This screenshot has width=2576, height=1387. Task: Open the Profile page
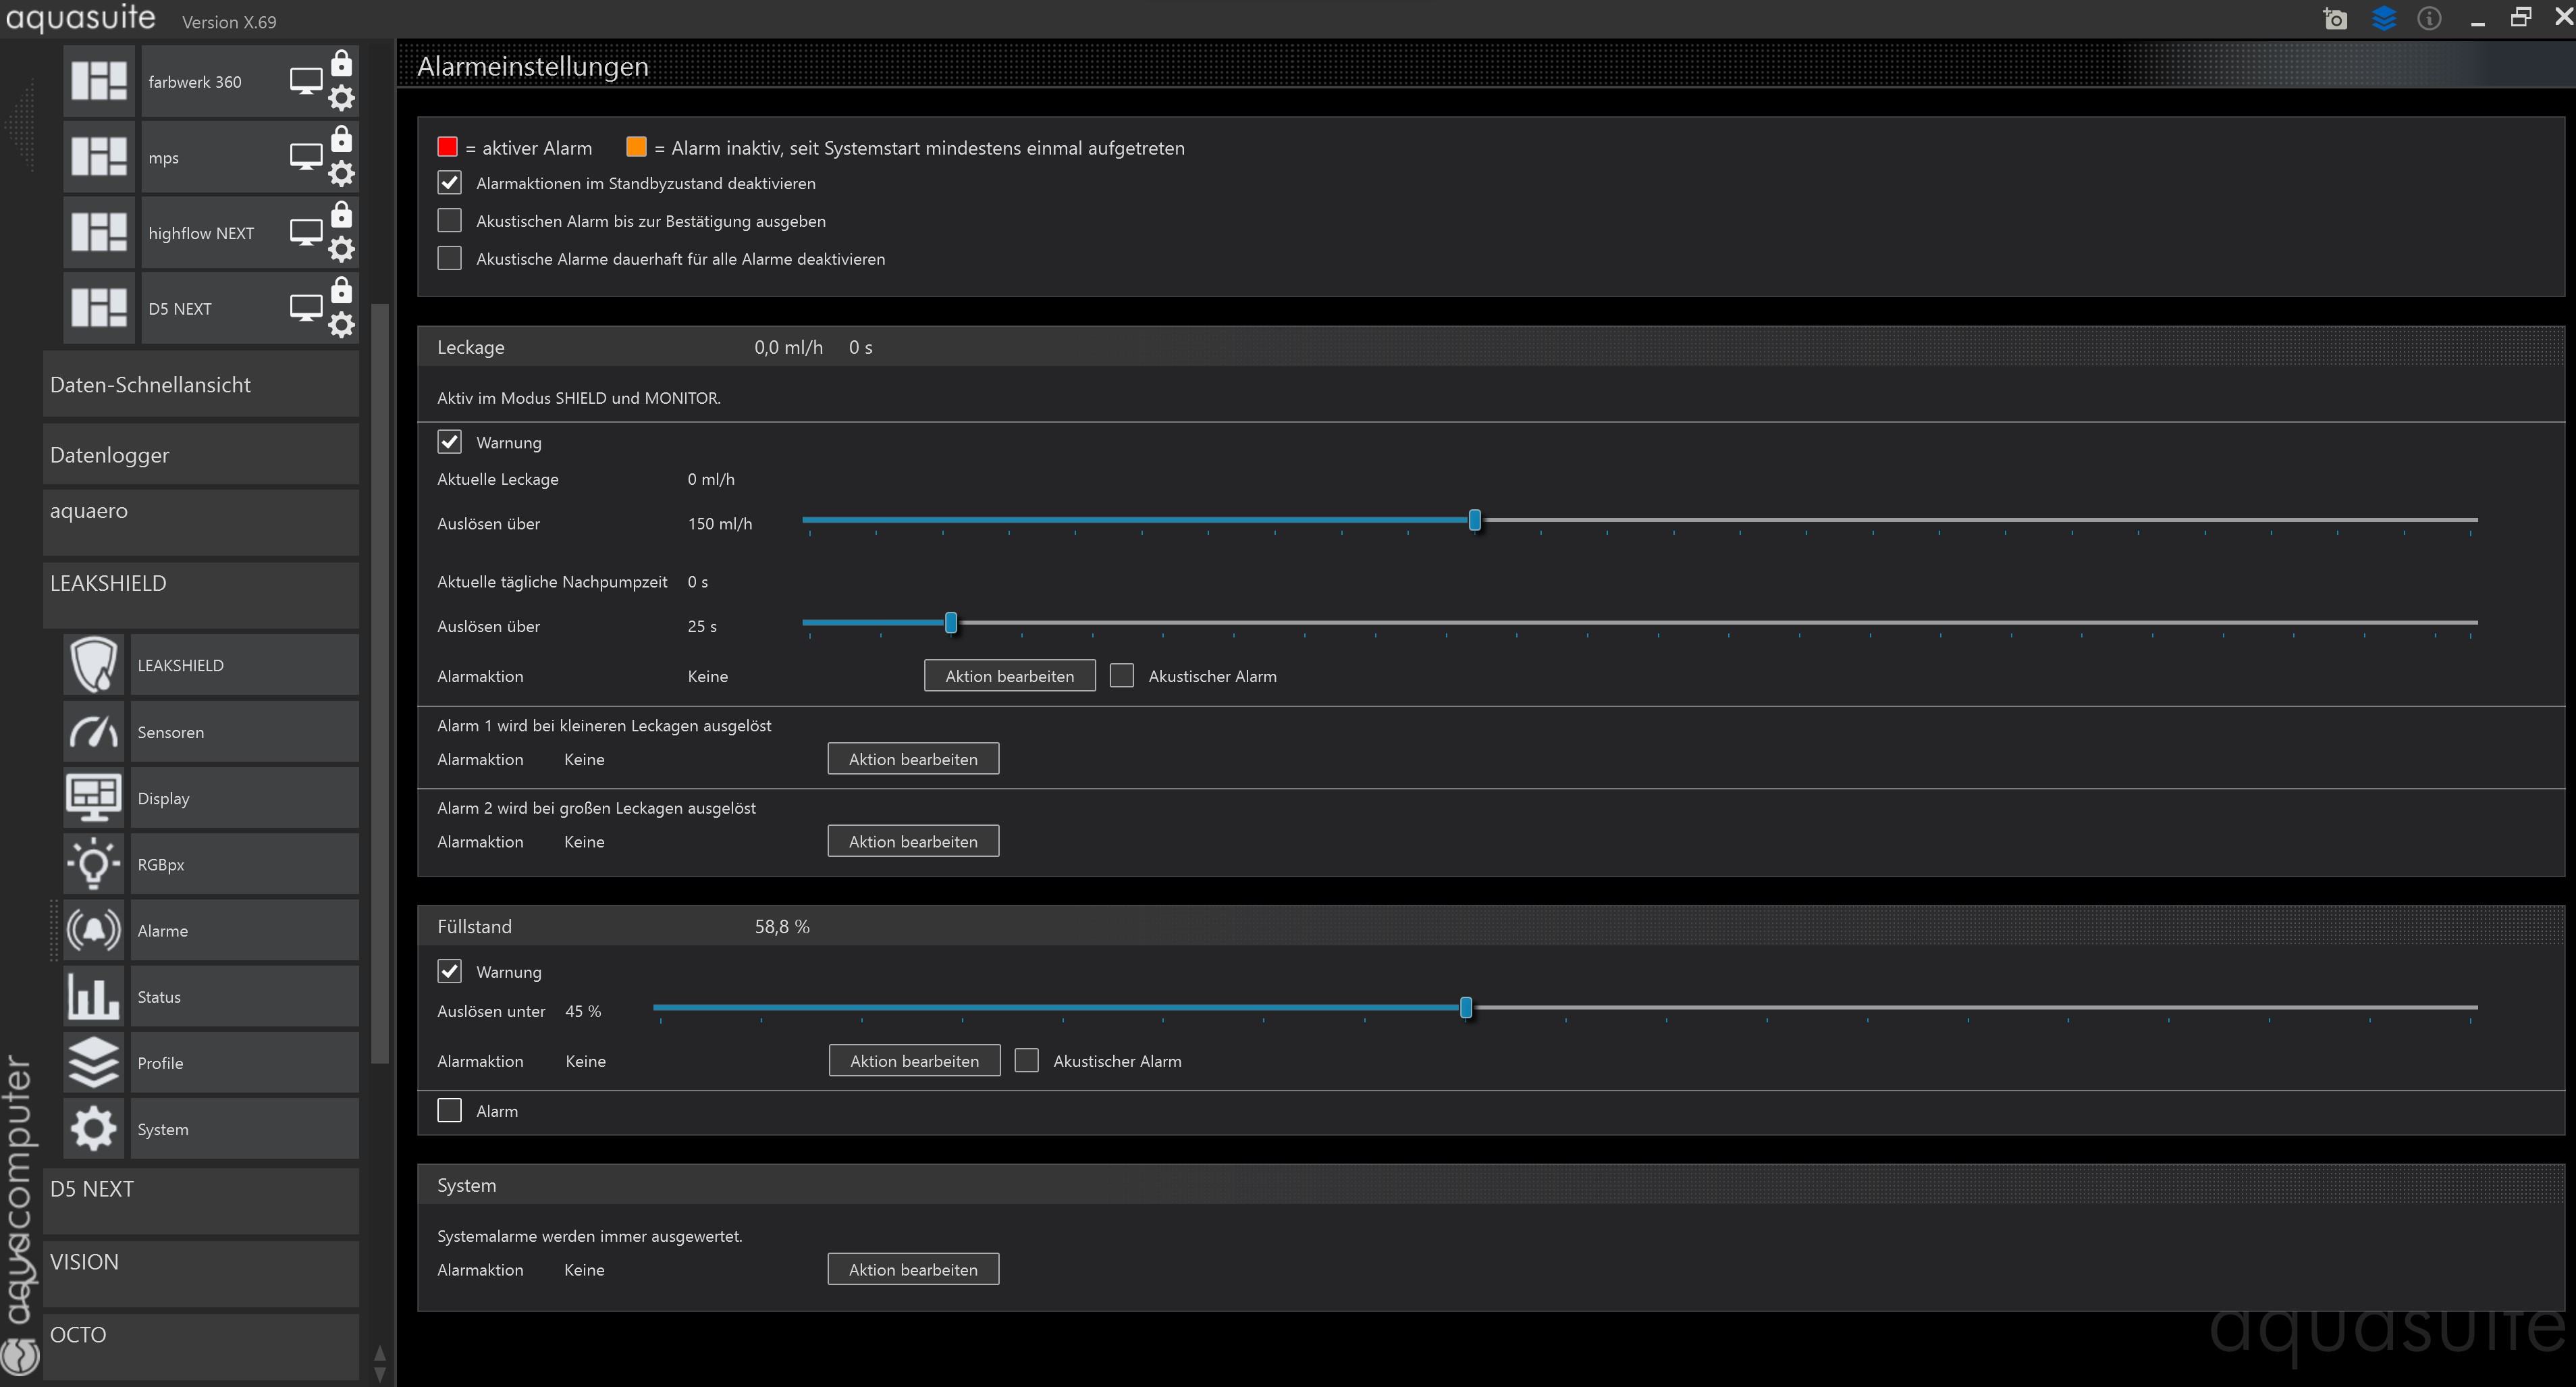point(245,1062)
